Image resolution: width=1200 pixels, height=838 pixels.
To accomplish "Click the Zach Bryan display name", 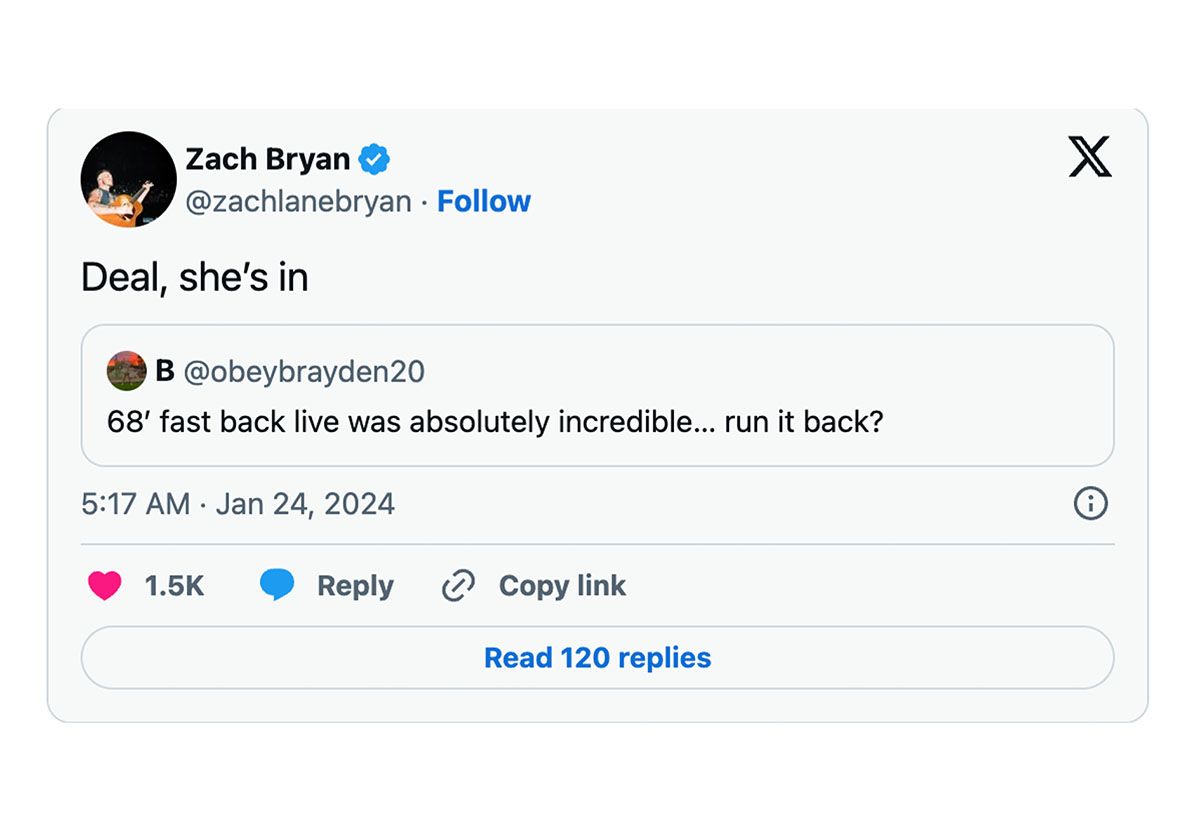I will [268, 159].
